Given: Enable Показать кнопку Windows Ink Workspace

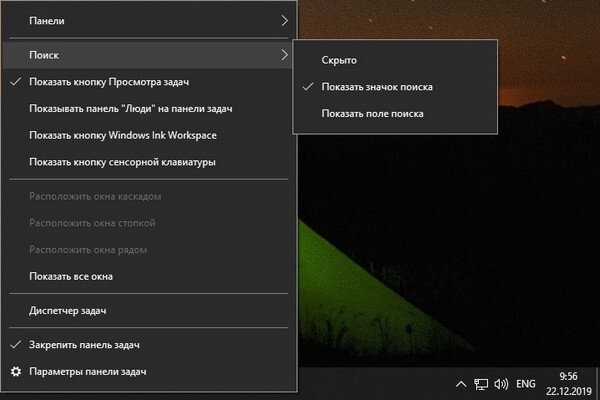Looking at the screenshot, I should click(149, 136).
